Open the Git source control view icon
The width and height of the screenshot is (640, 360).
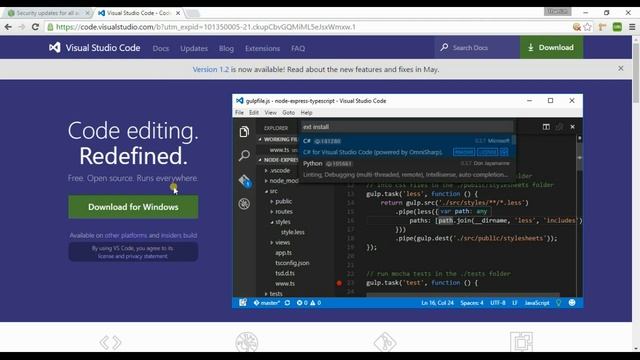(x=244, y=180)
